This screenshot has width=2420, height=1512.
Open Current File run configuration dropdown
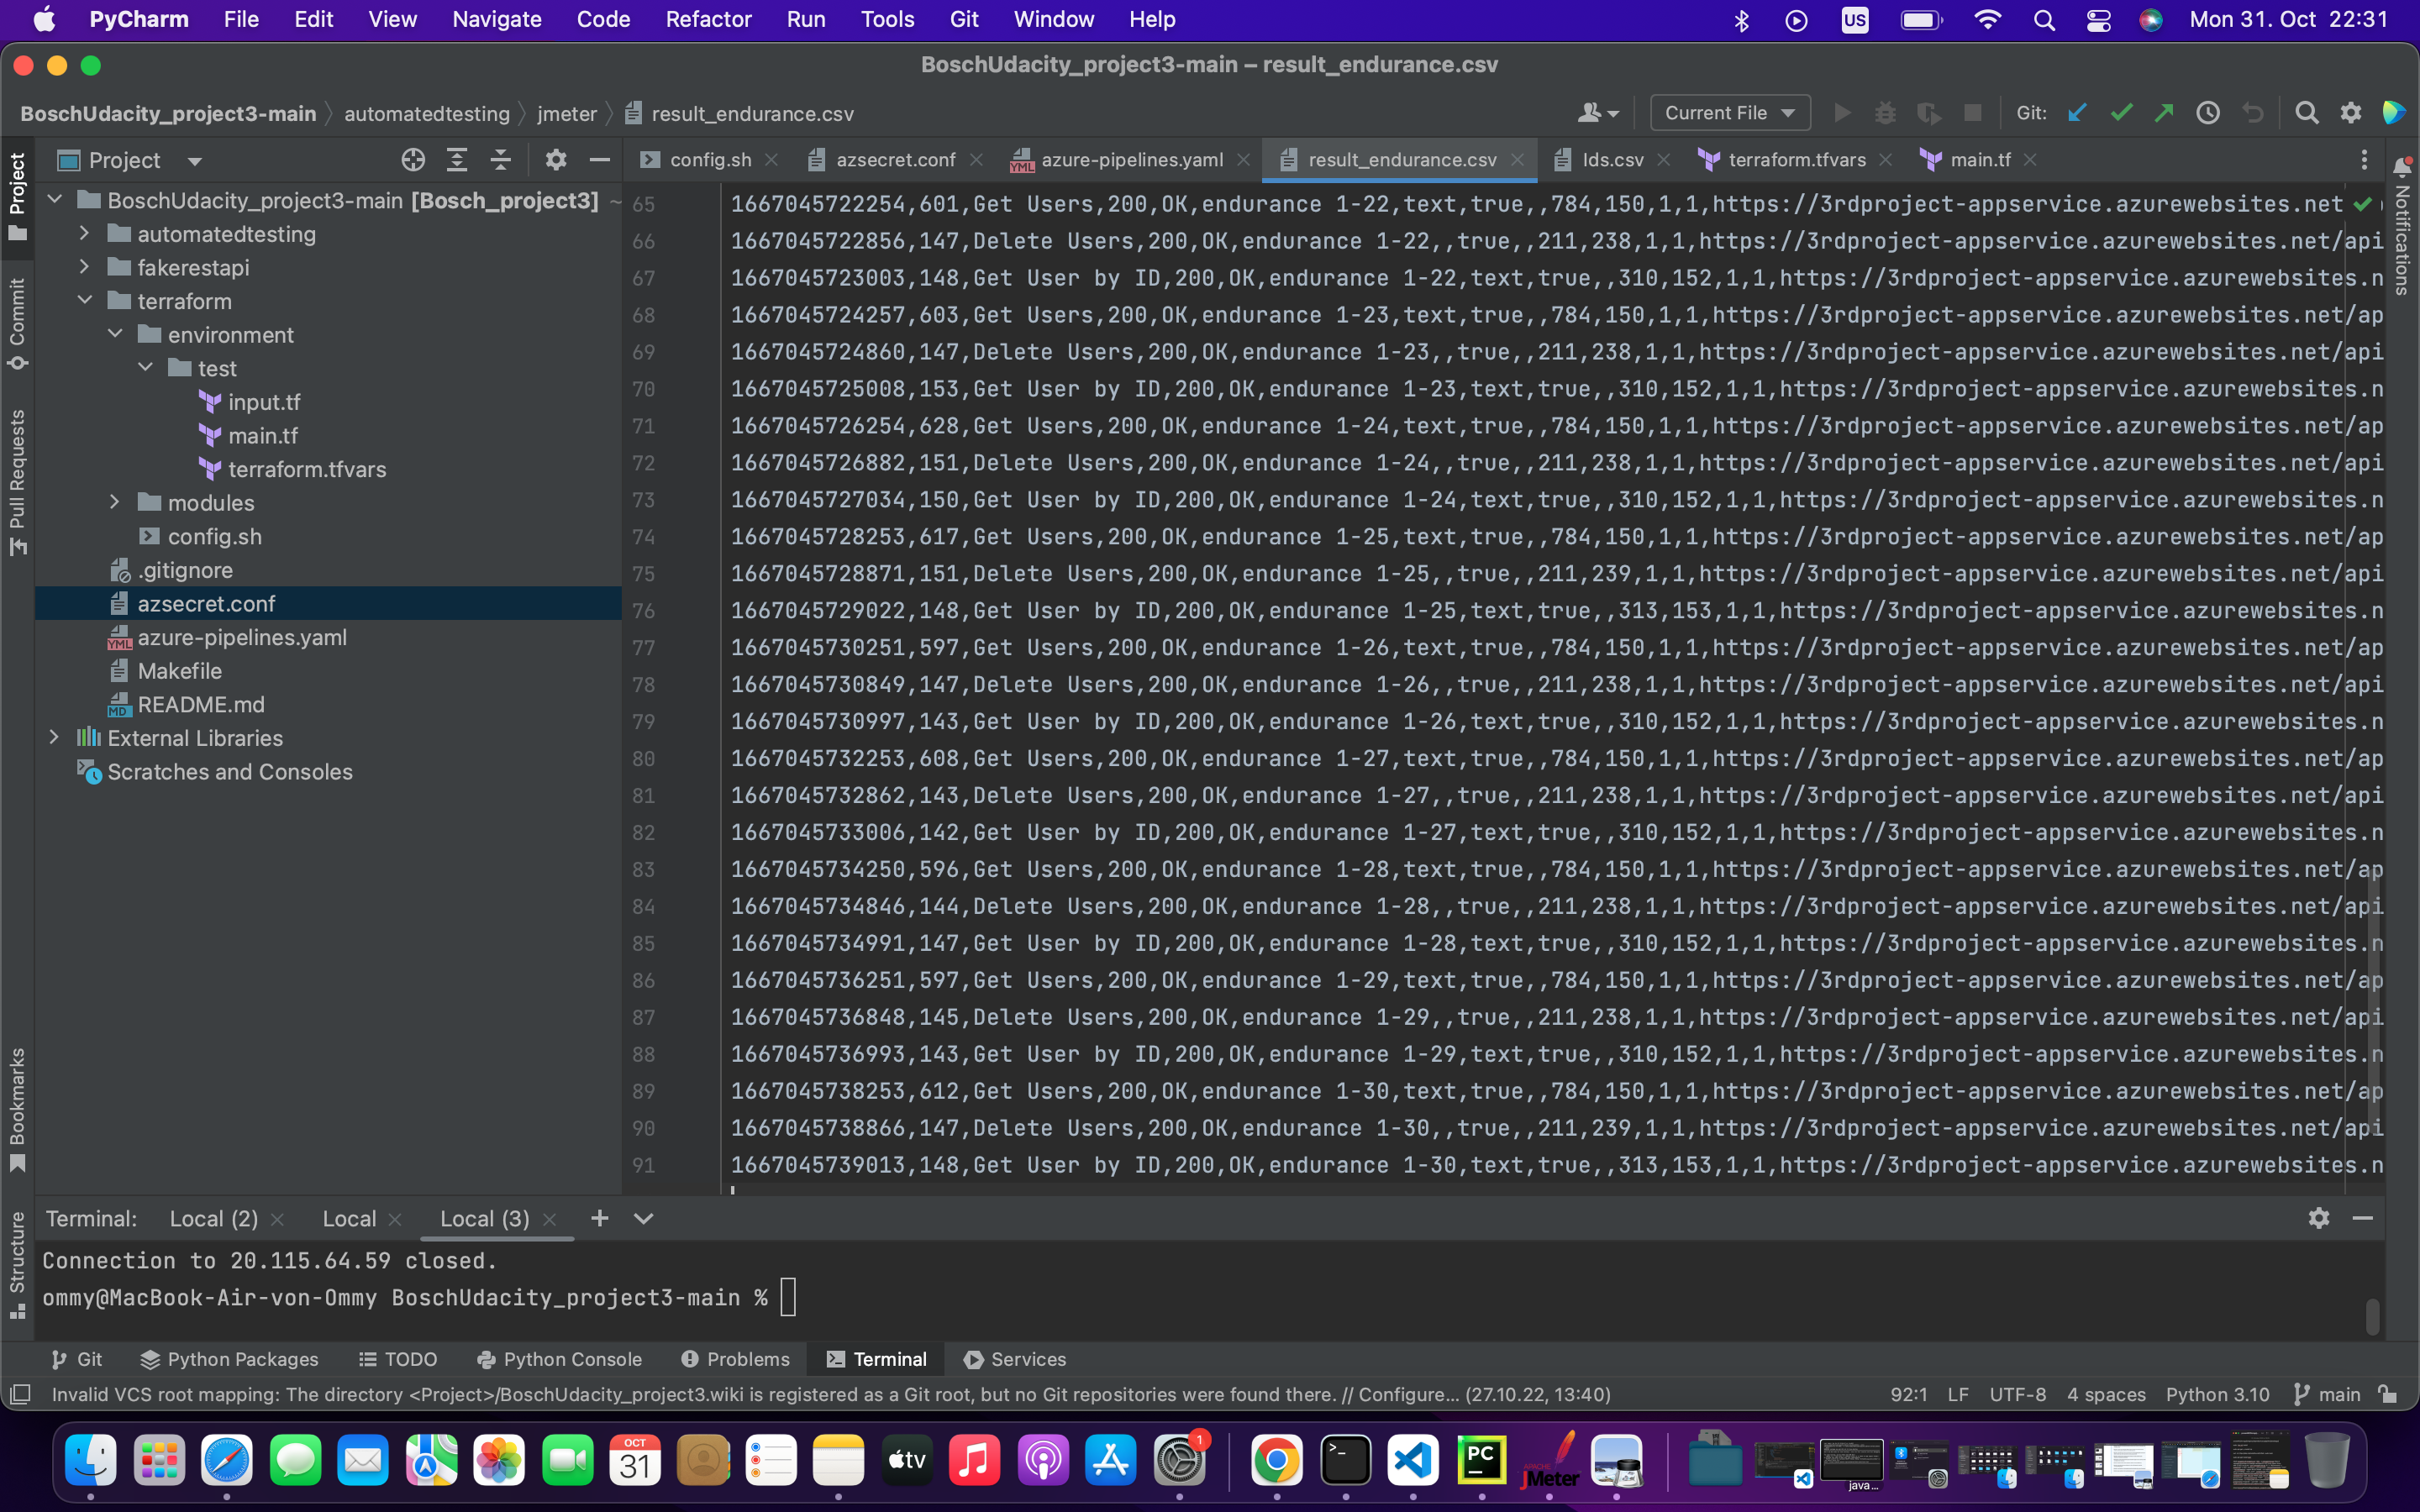click(x=1729, y=113)
